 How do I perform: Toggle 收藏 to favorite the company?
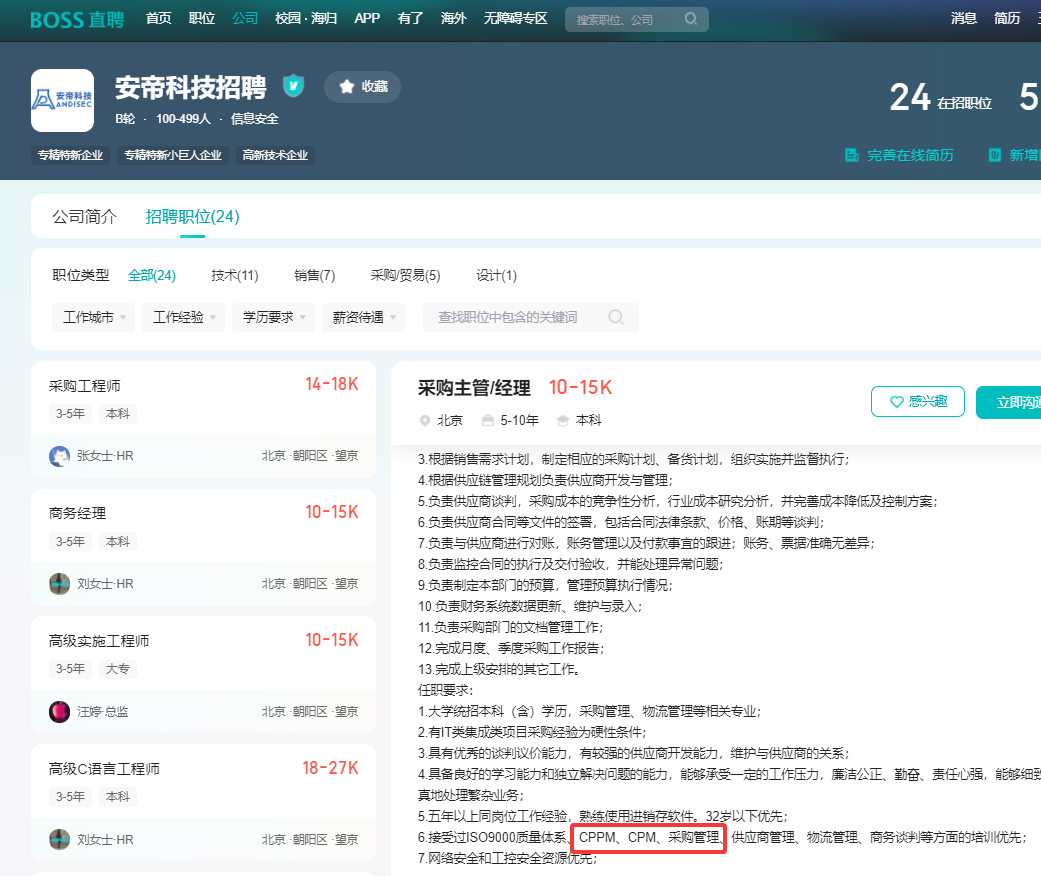pos(362,87)
